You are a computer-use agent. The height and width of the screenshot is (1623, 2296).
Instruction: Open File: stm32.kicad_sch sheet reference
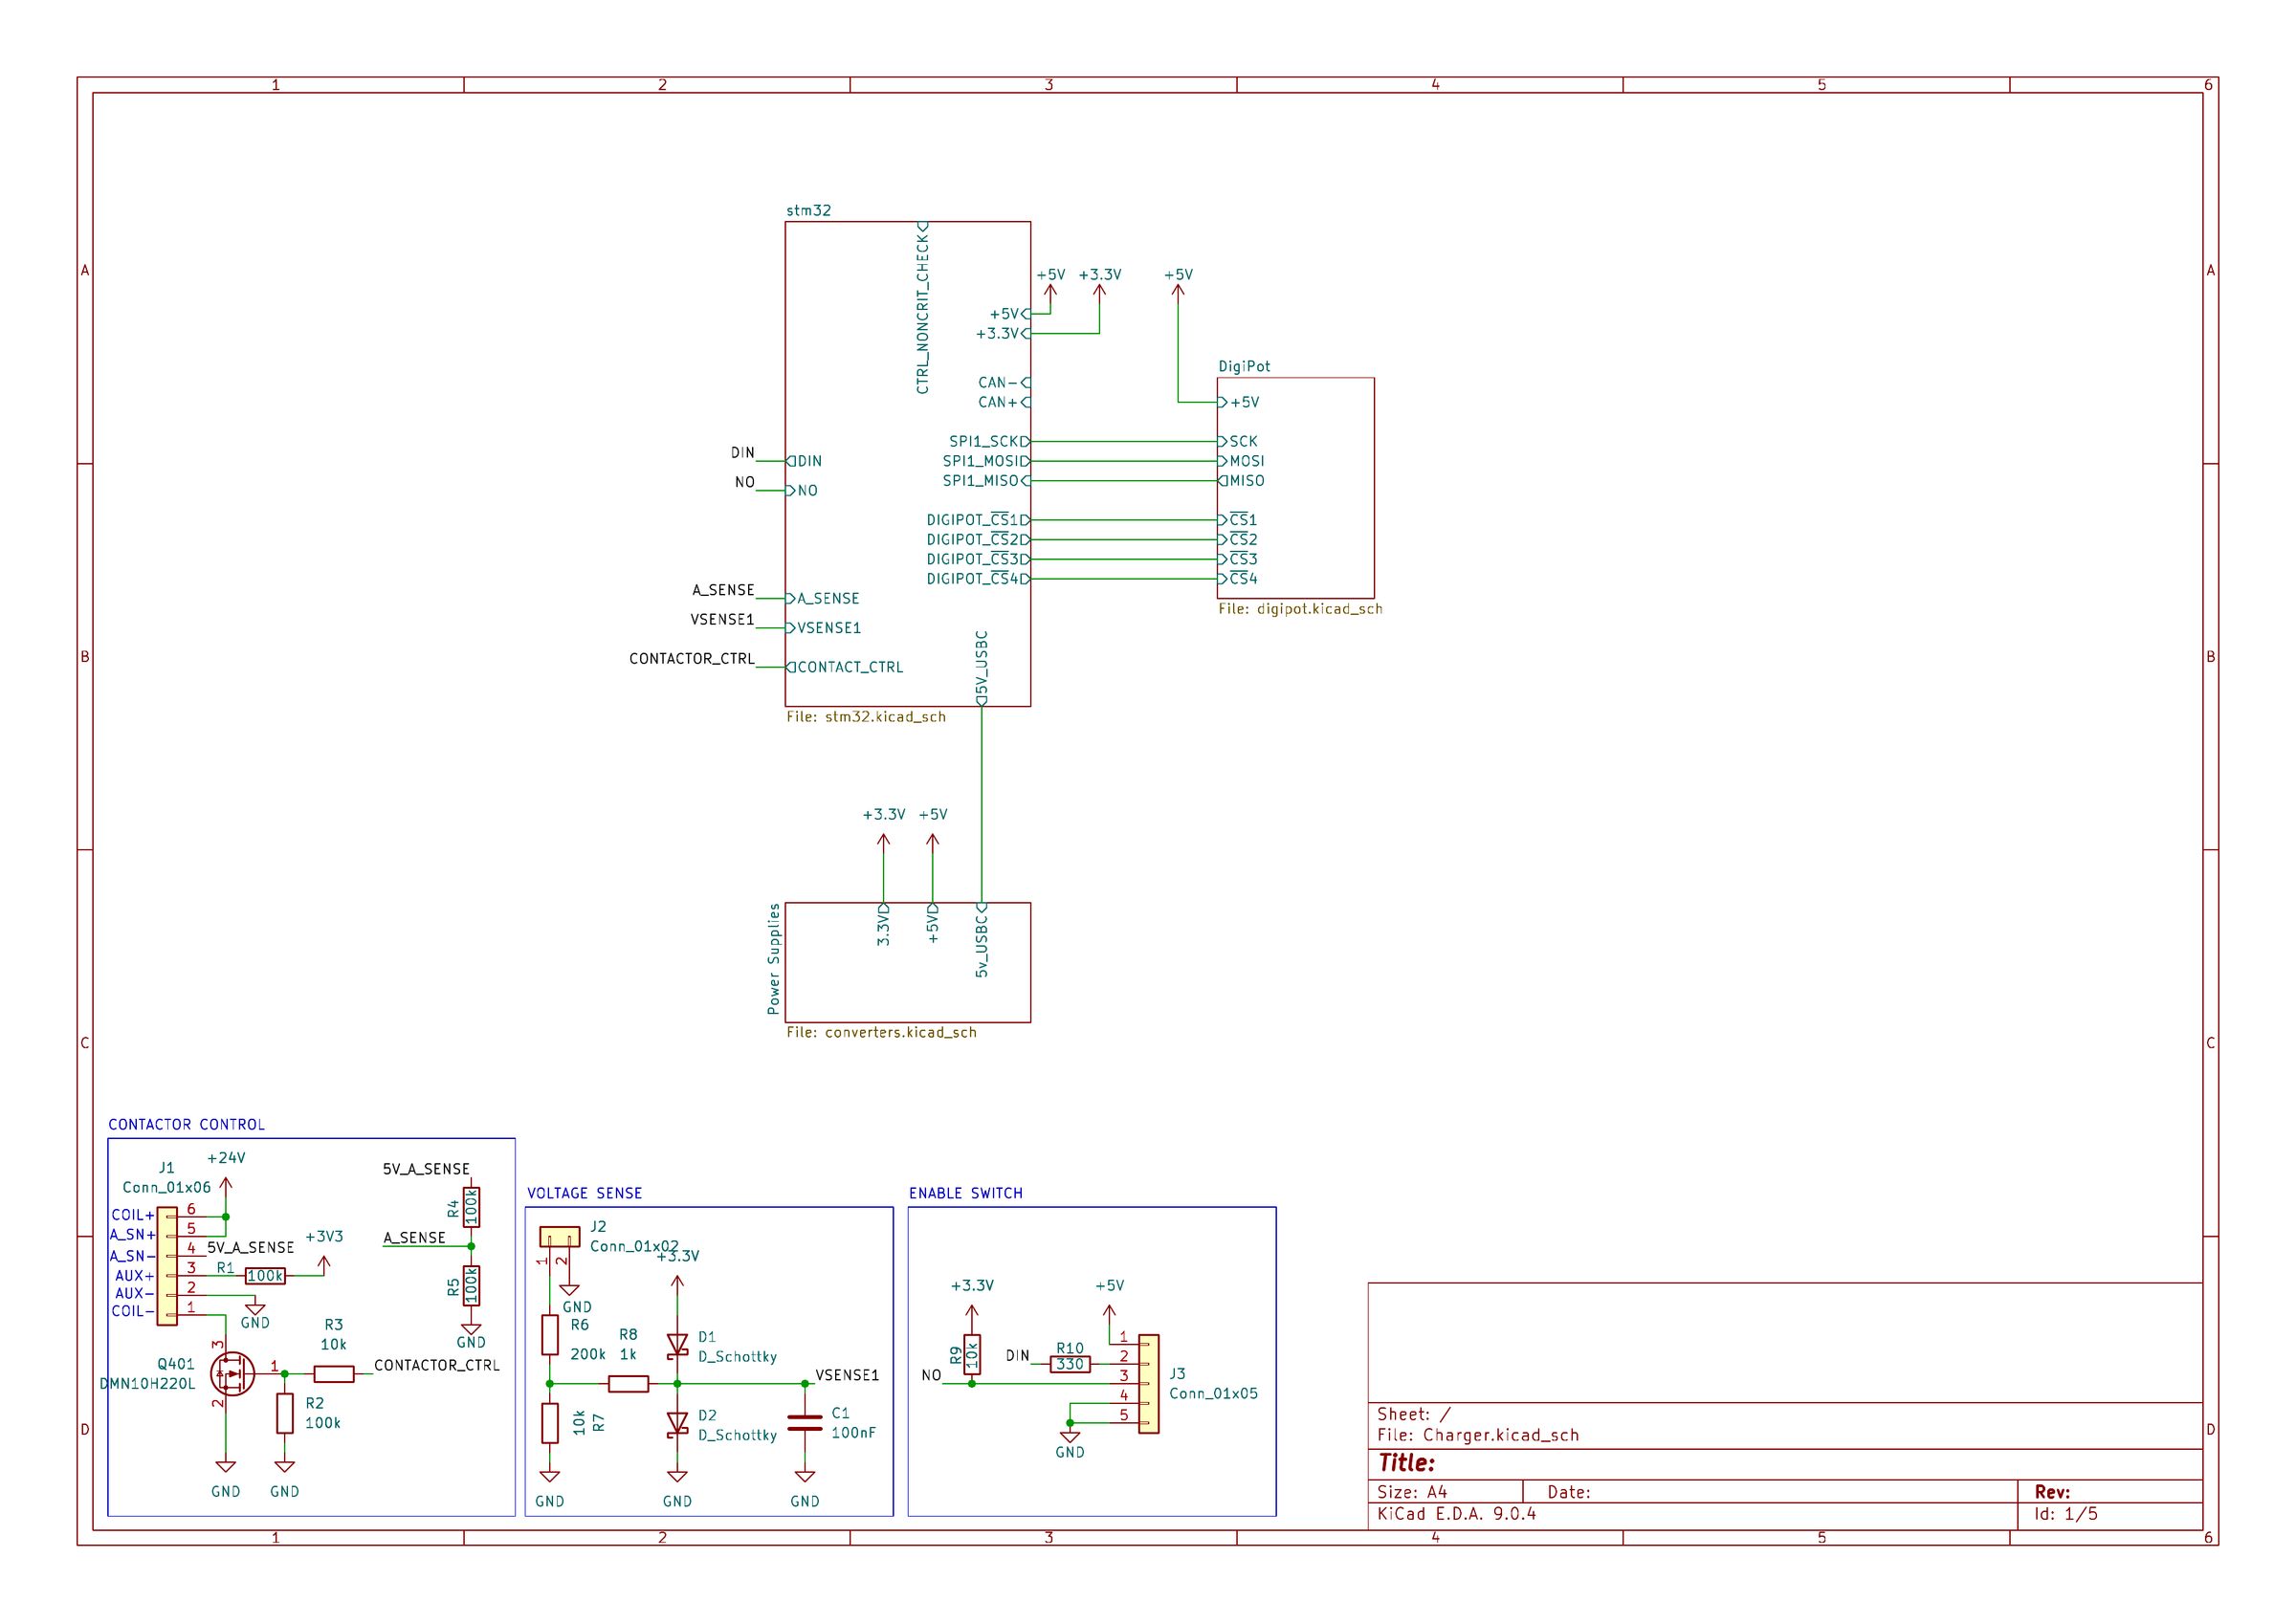[866, 717]
